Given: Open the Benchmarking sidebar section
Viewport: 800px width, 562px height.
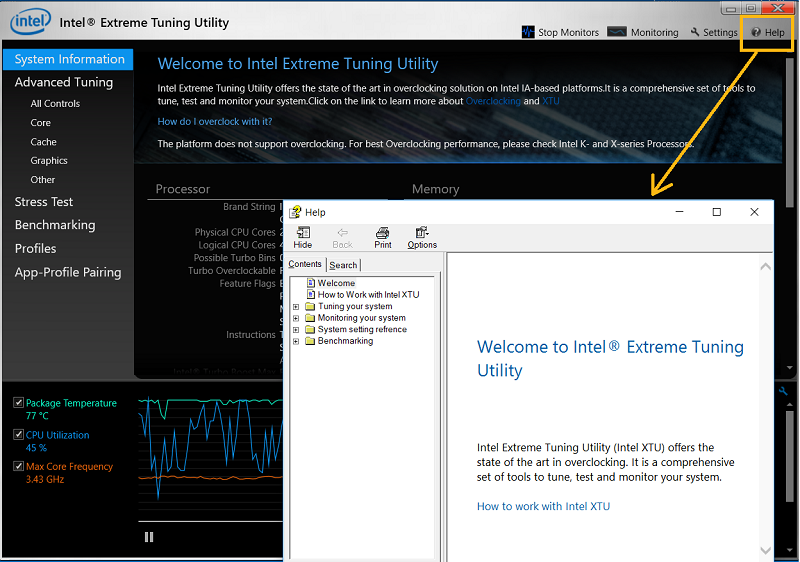Looking at the screenshot, I should pyautogui.click(x=55, y=225).
